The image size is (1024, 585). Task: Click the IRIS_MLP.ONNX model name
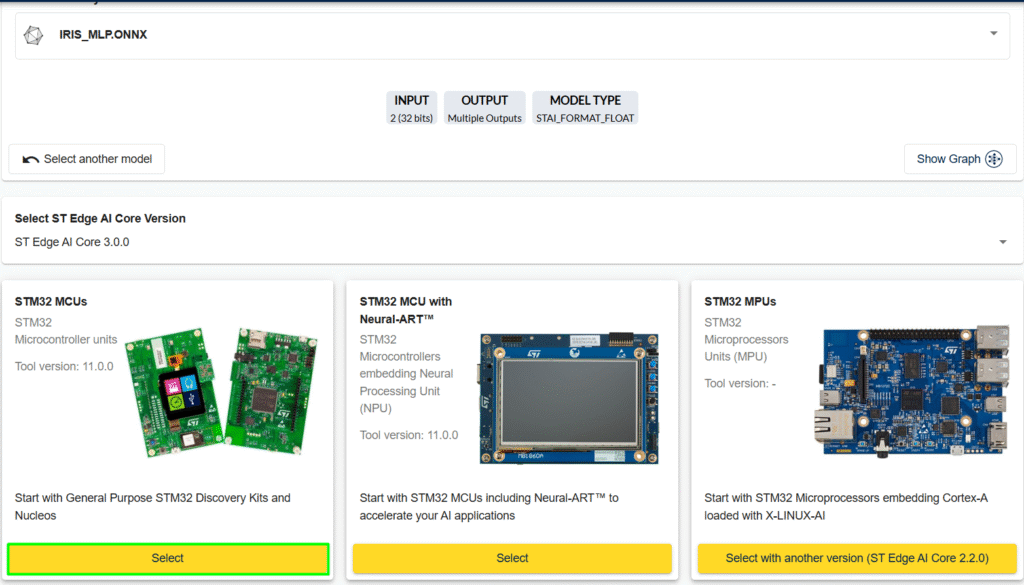[103, 35]
